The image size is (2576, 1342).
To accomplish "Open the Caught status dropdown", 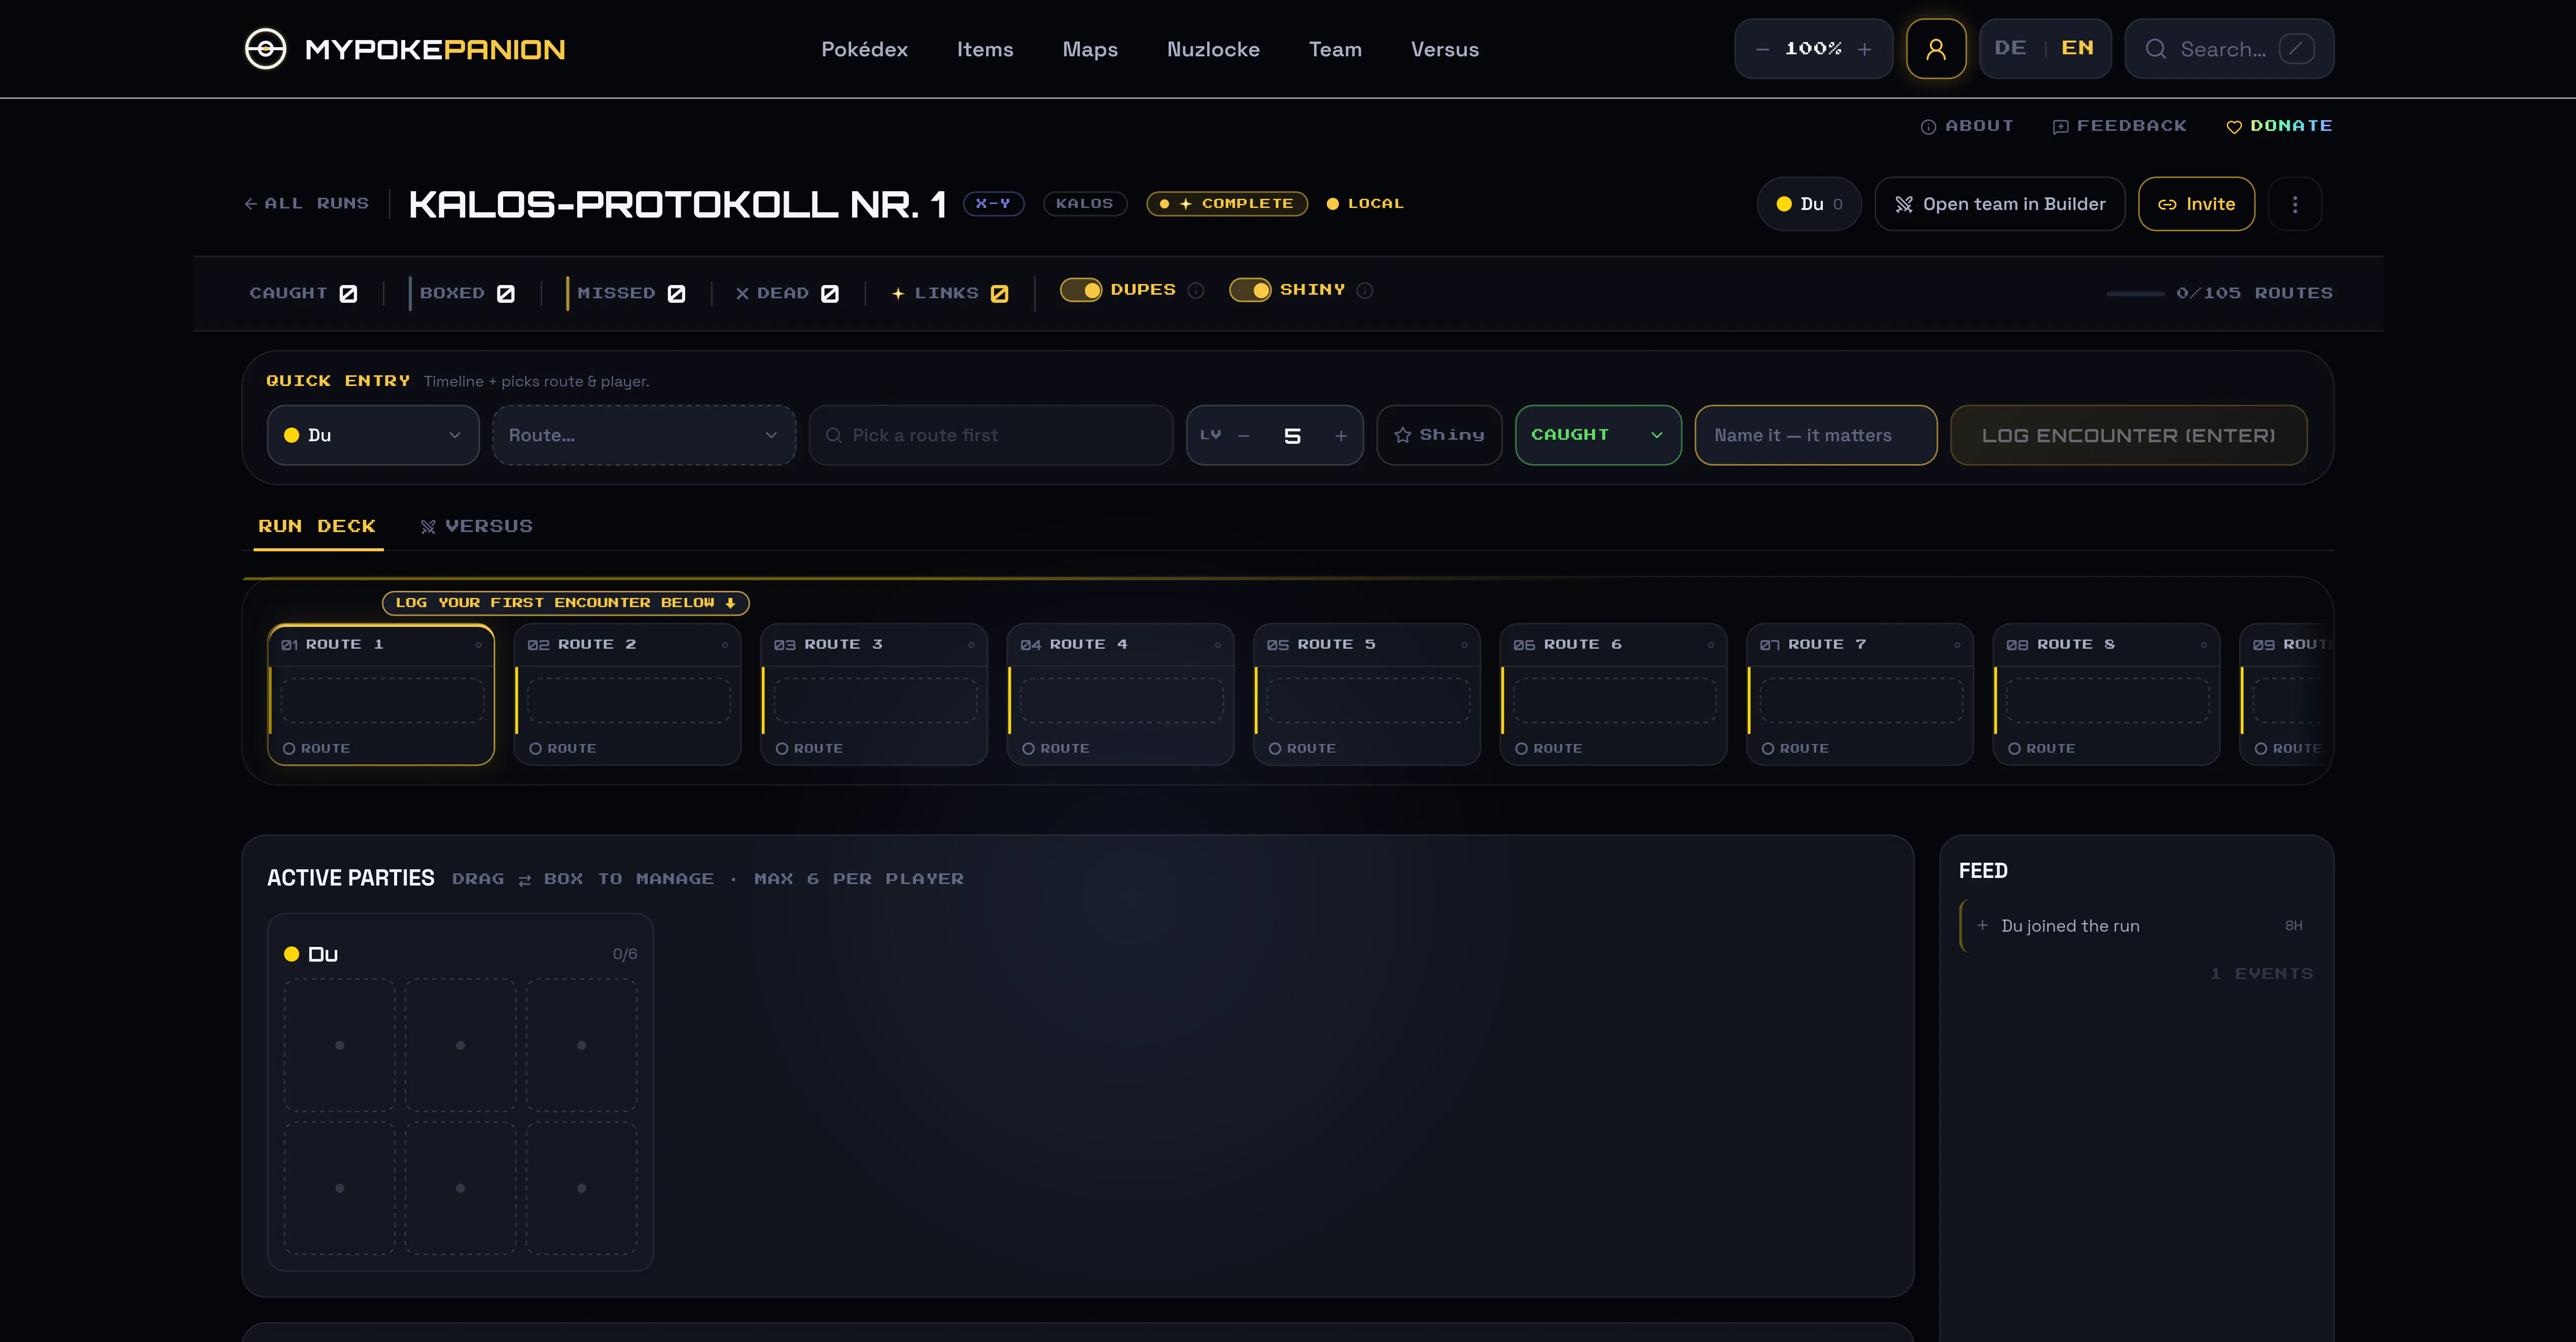I will point(1598,435).
